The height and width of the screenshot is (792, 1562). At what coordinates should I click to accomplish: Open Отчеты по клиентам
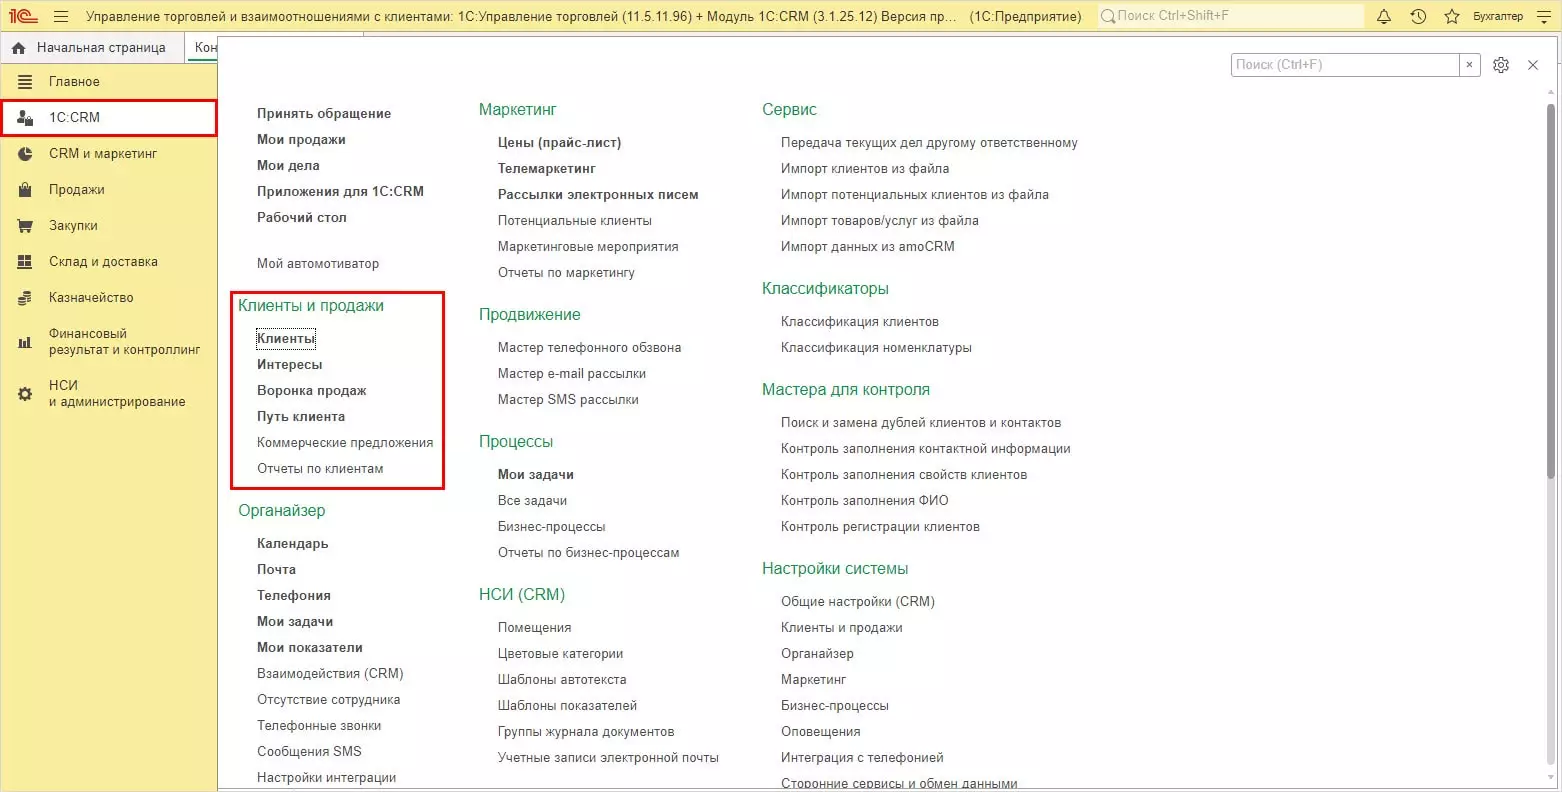pos(320,469)
